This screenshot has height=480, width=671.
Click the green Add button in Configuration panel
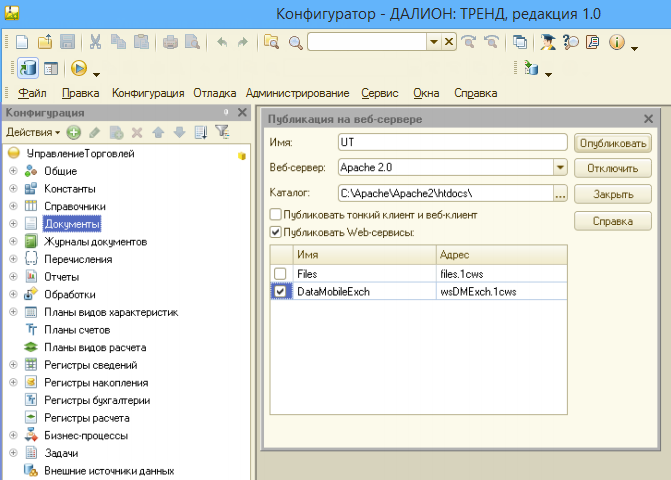coord(74,133)
